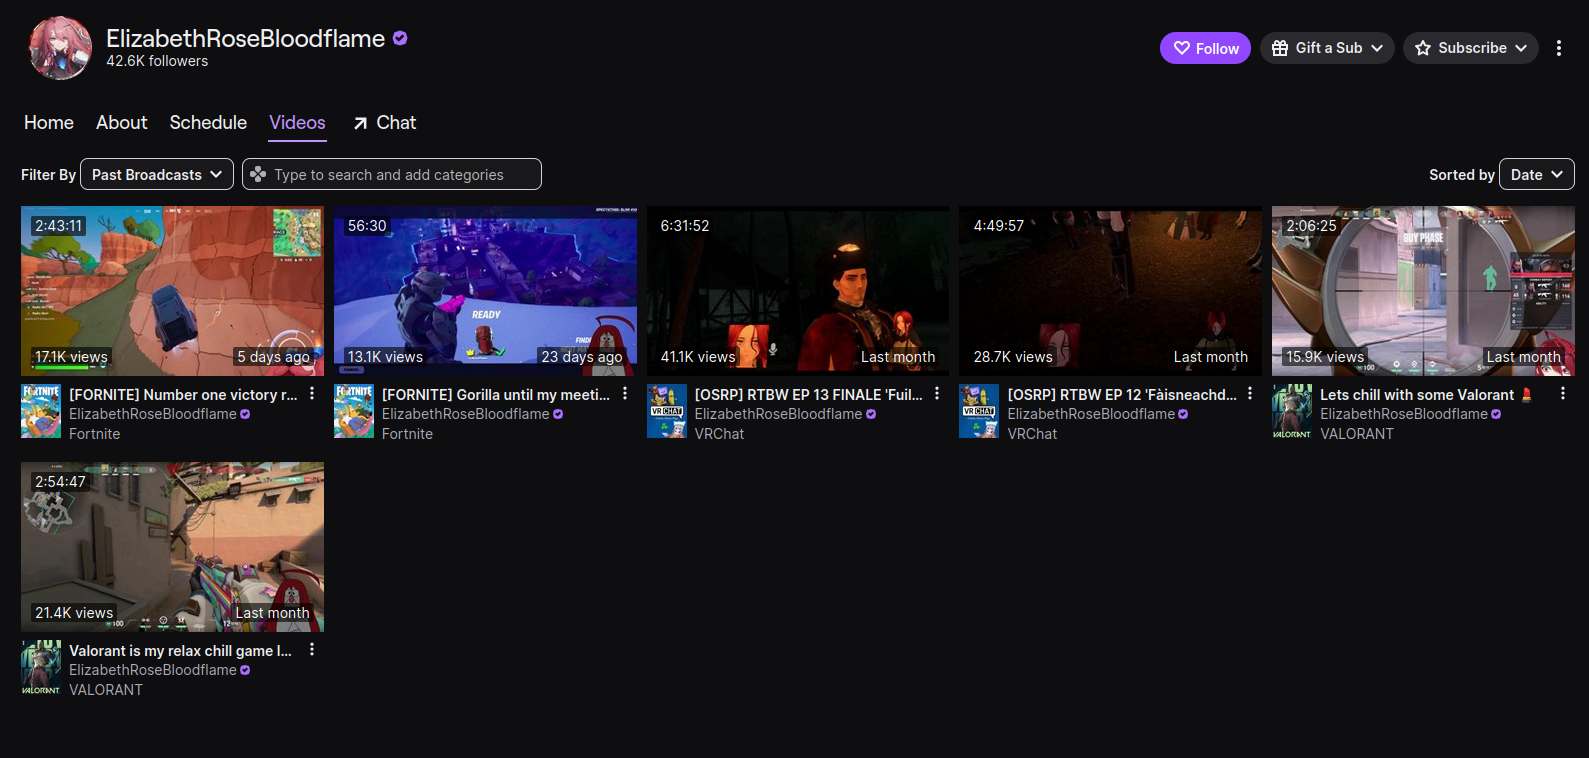
Task: Open options for Valorant relax chill video
Action: (312, 650)
